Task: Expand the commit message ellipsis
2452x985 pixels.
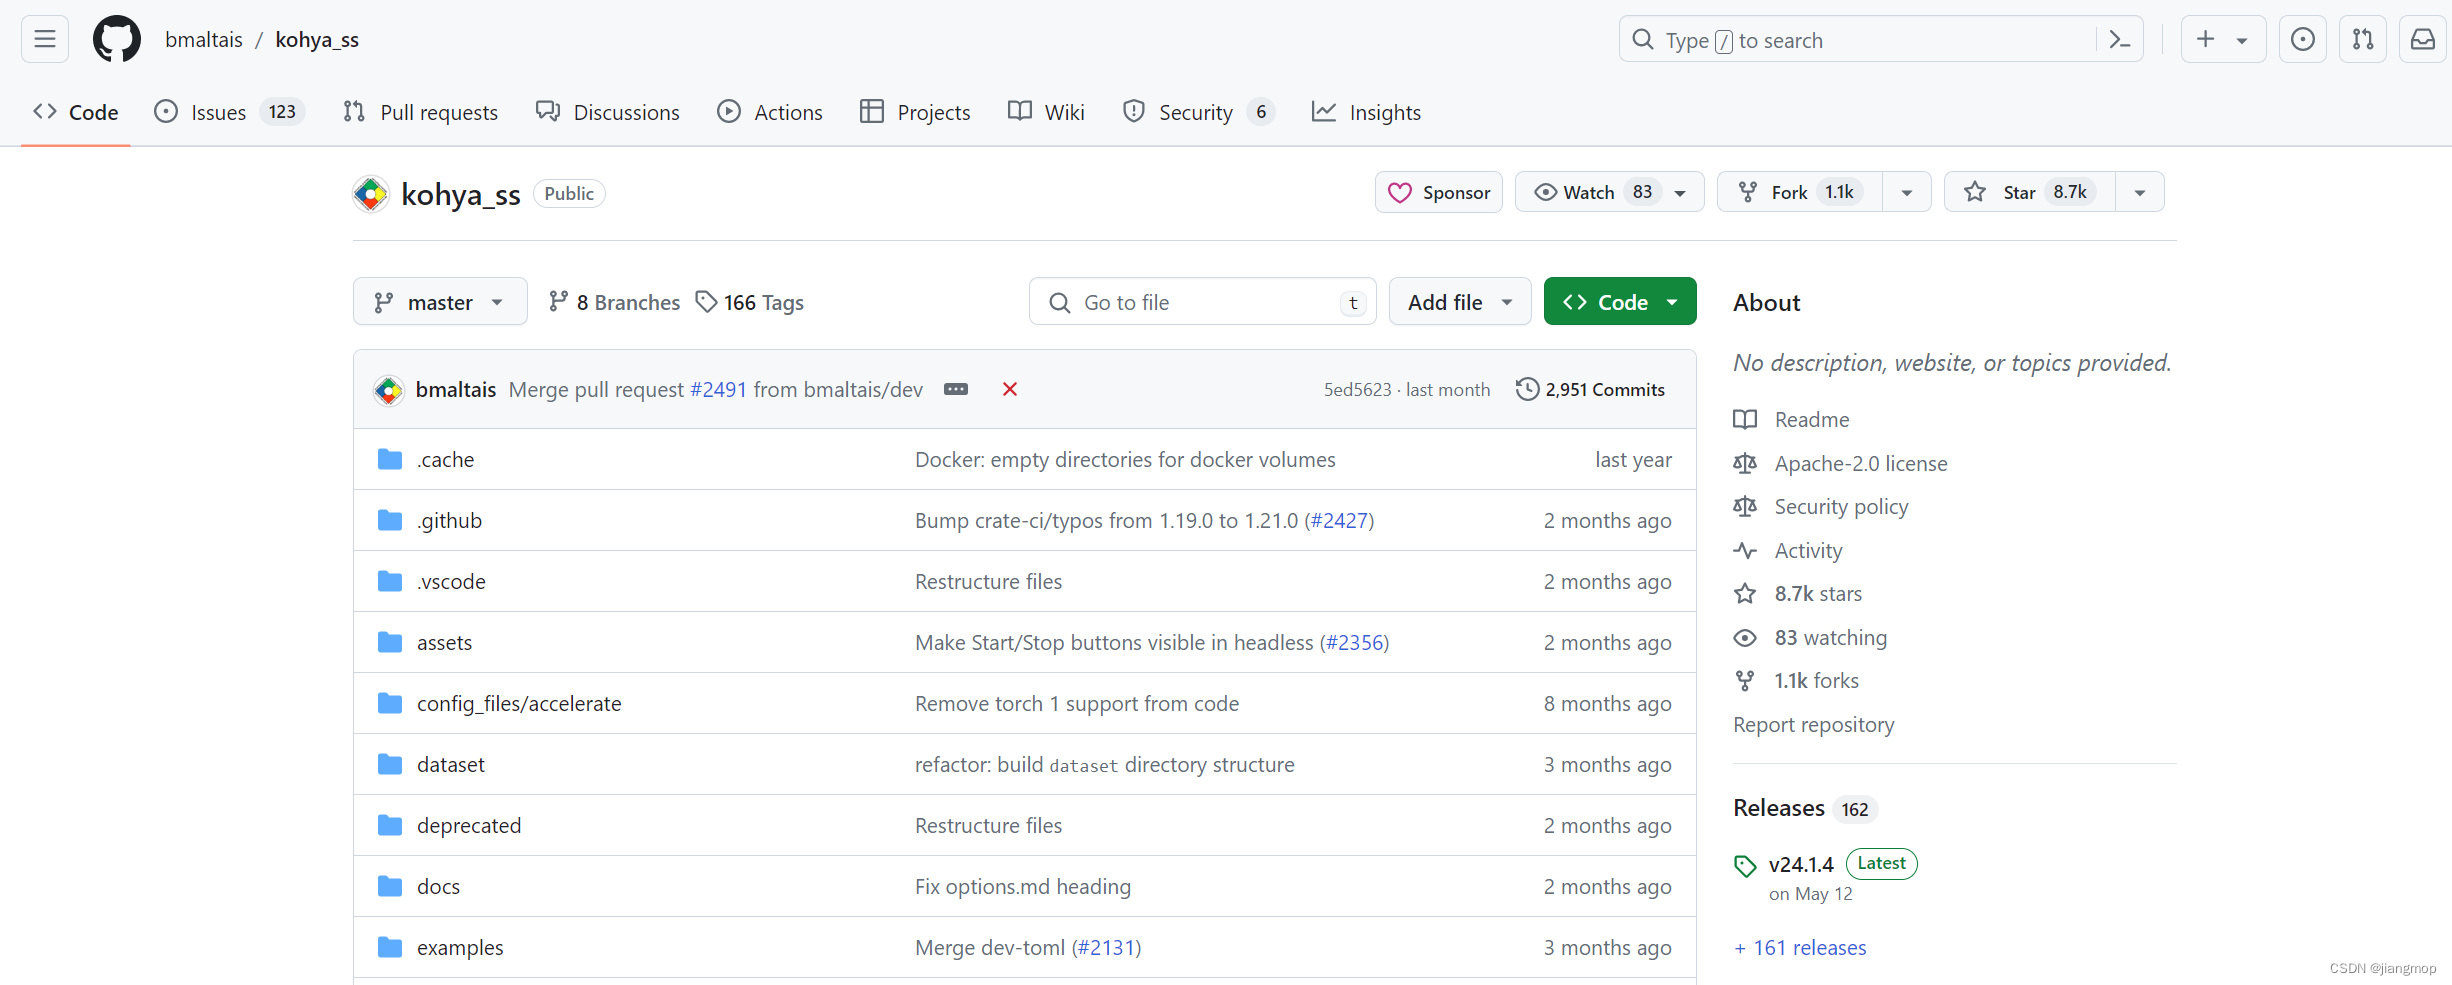Action: point(956,389)
